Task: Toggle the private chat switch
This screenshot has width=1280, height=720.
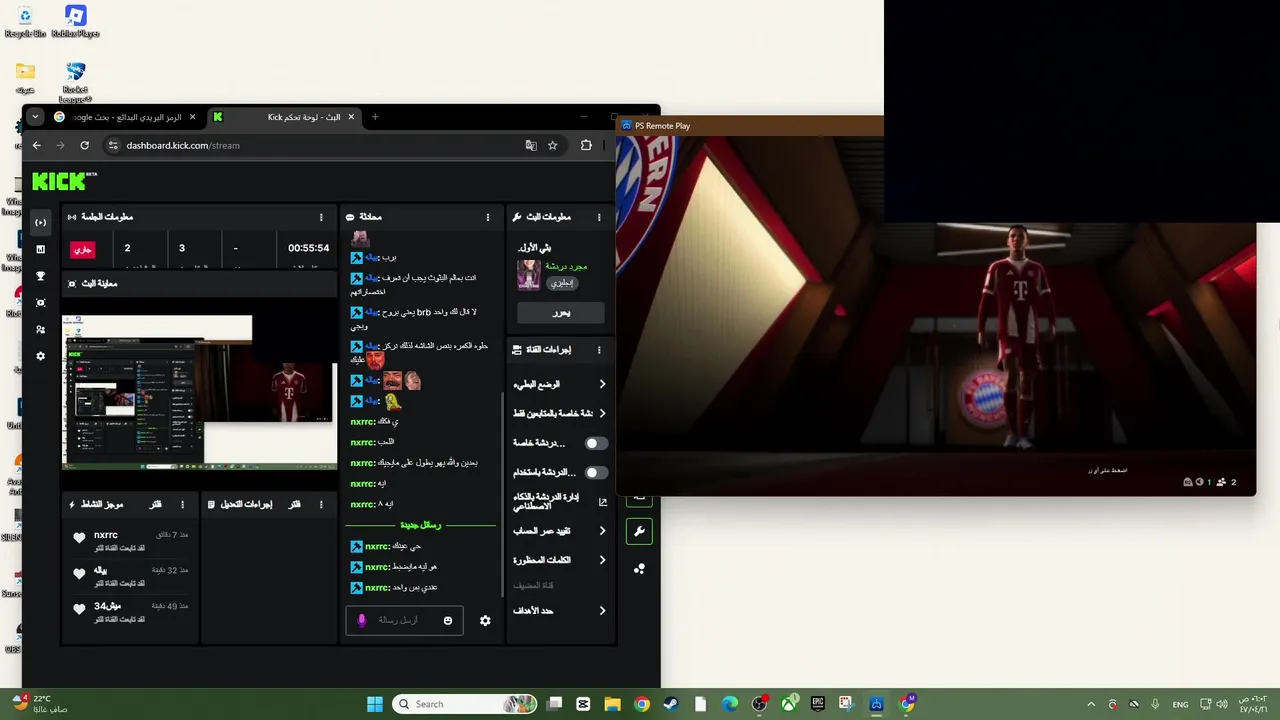Action: tap(596, 443)
